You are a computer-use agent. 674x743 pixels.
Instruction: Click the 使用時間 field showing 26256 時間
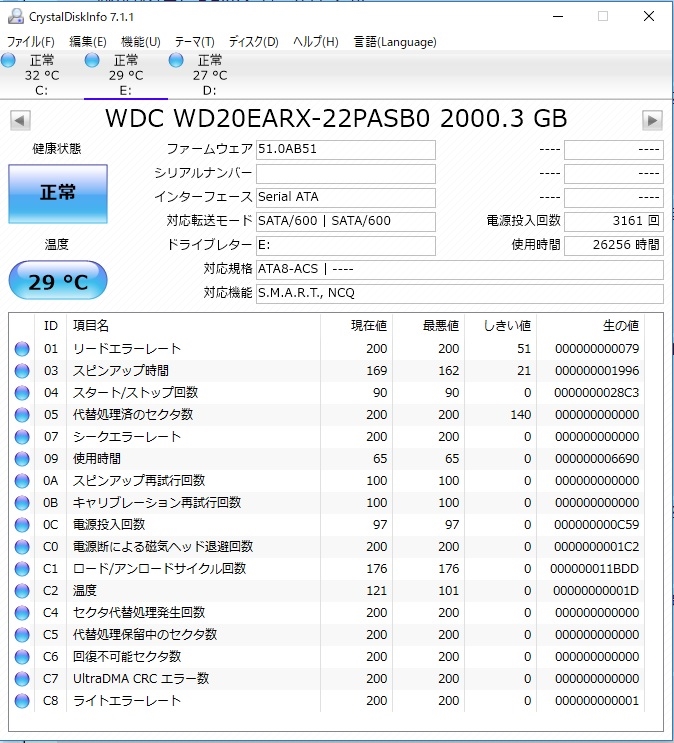pos(614,245)
